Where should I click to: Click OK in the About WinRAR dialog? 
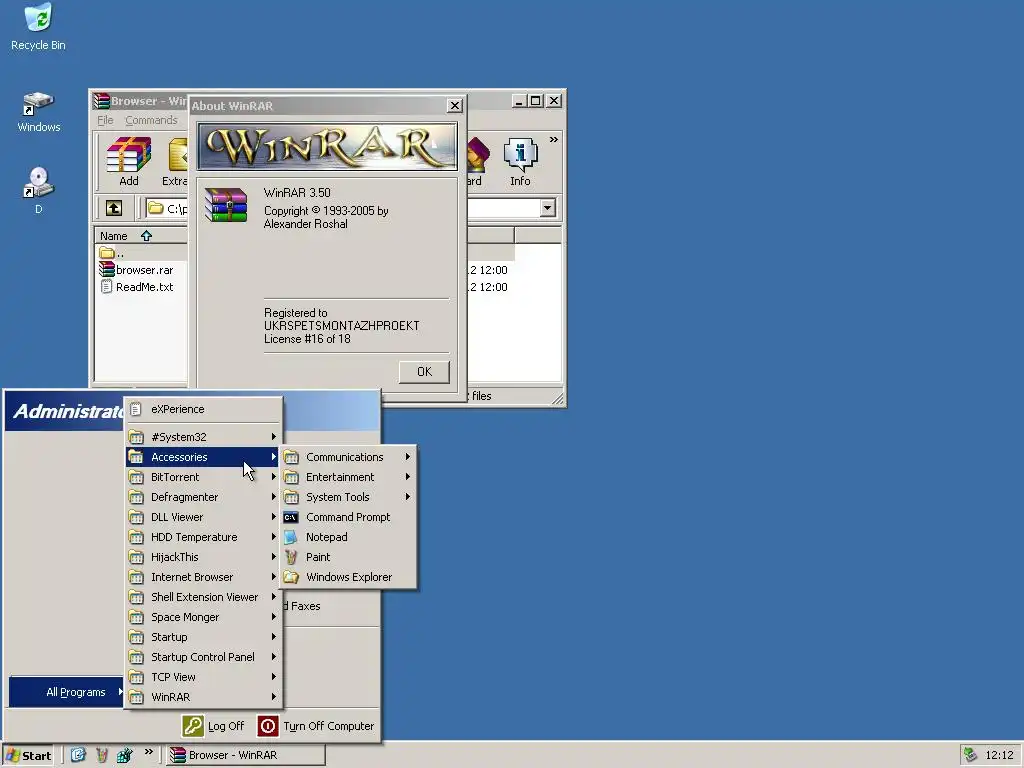click(424, 372)
